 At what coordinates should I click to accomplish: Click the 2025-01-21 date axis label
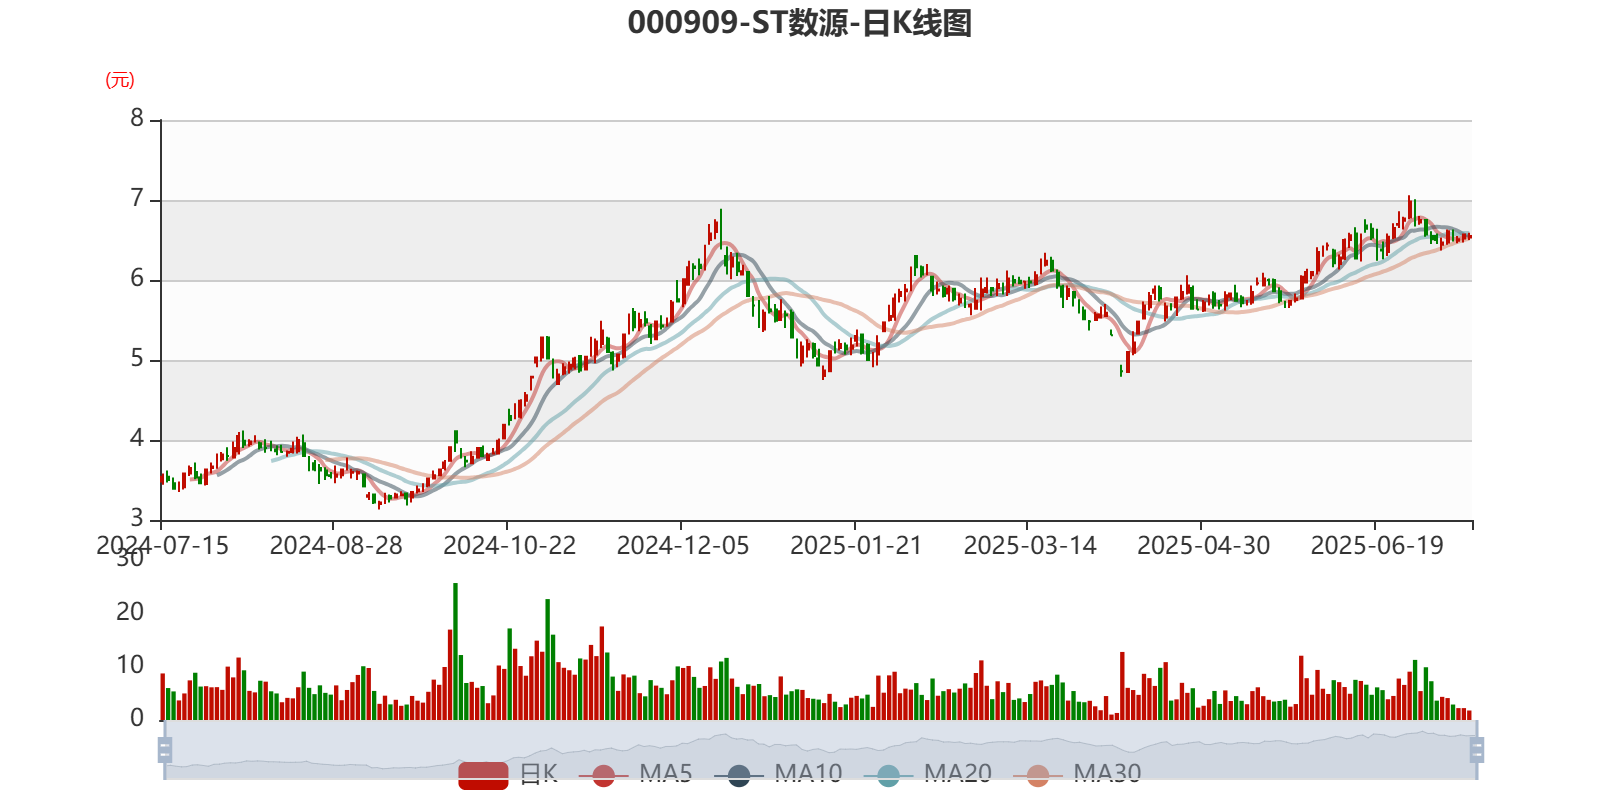tap(856, 546)
